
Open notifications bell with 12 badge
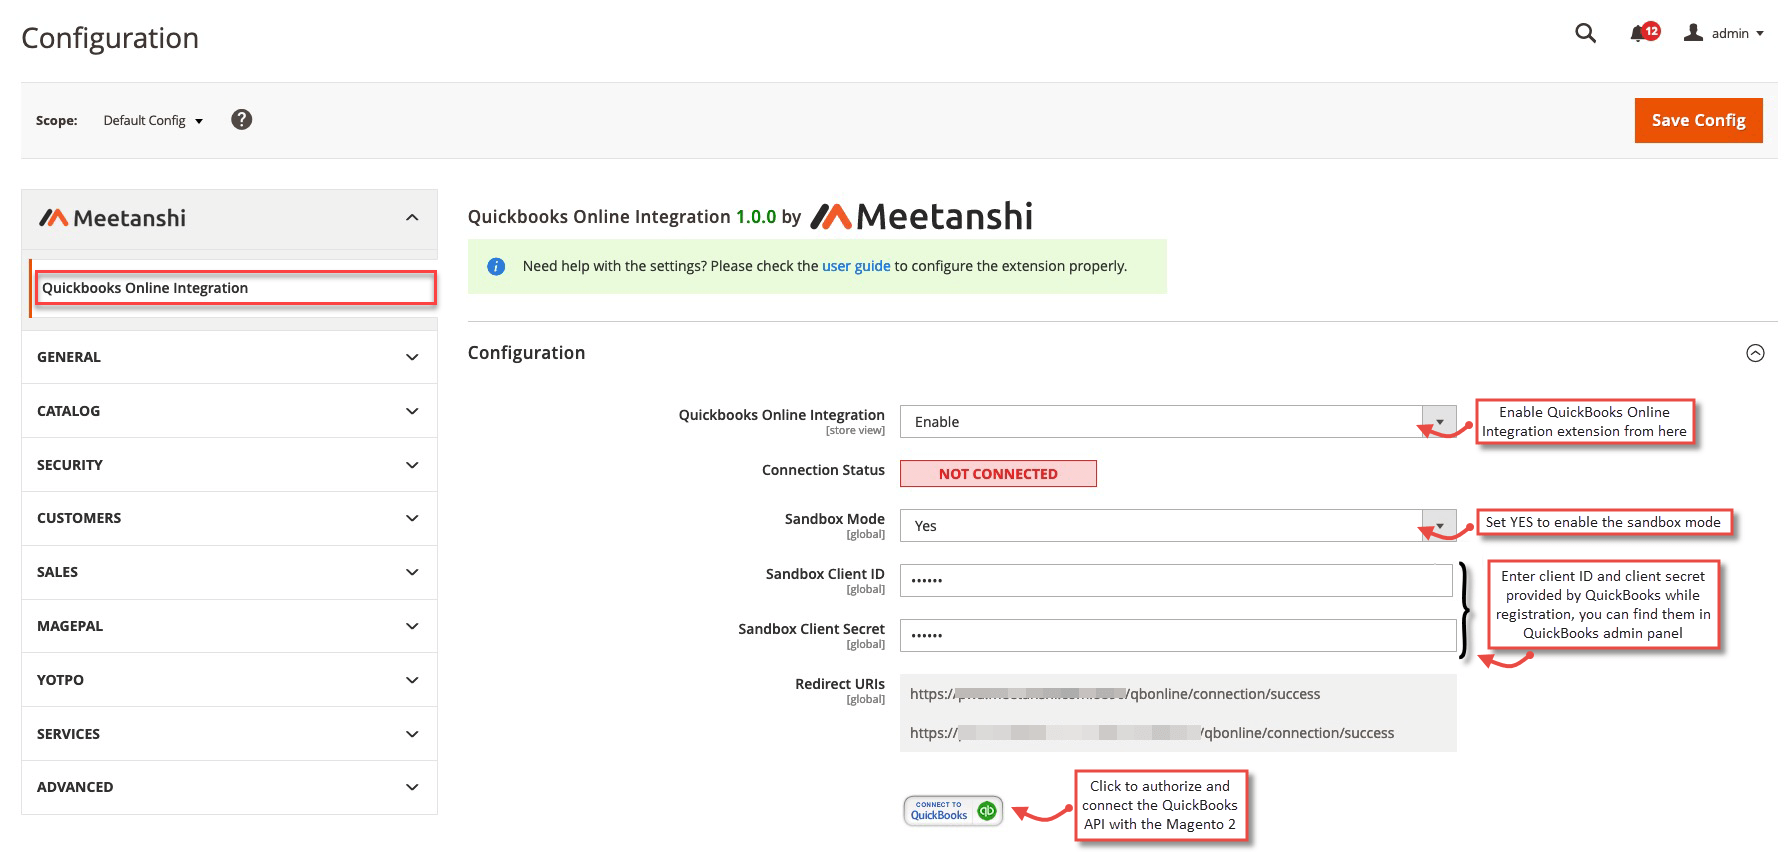(x=1643, y=33)
